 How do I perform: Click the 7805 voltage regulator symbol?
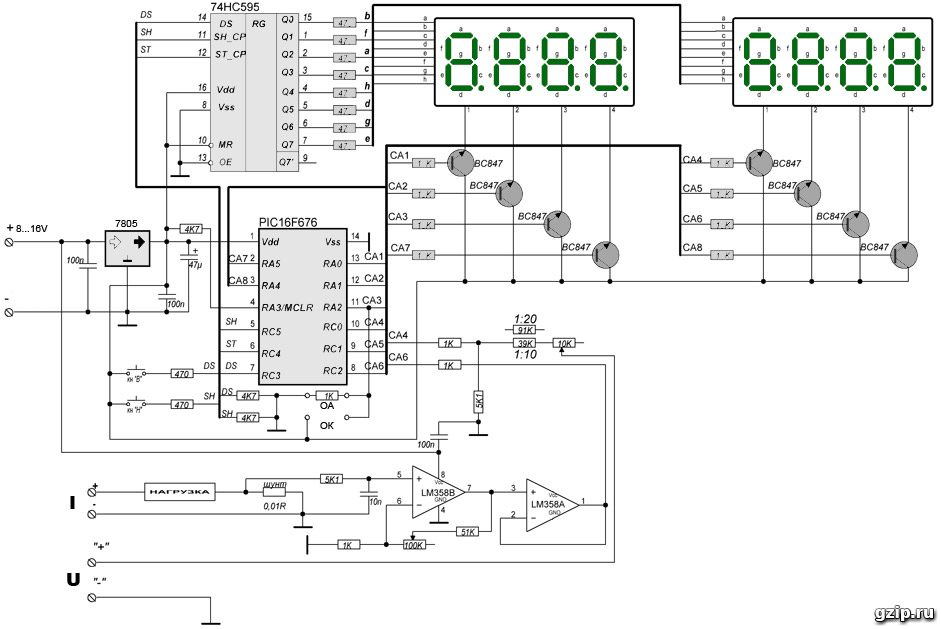[x=127, y=247]
